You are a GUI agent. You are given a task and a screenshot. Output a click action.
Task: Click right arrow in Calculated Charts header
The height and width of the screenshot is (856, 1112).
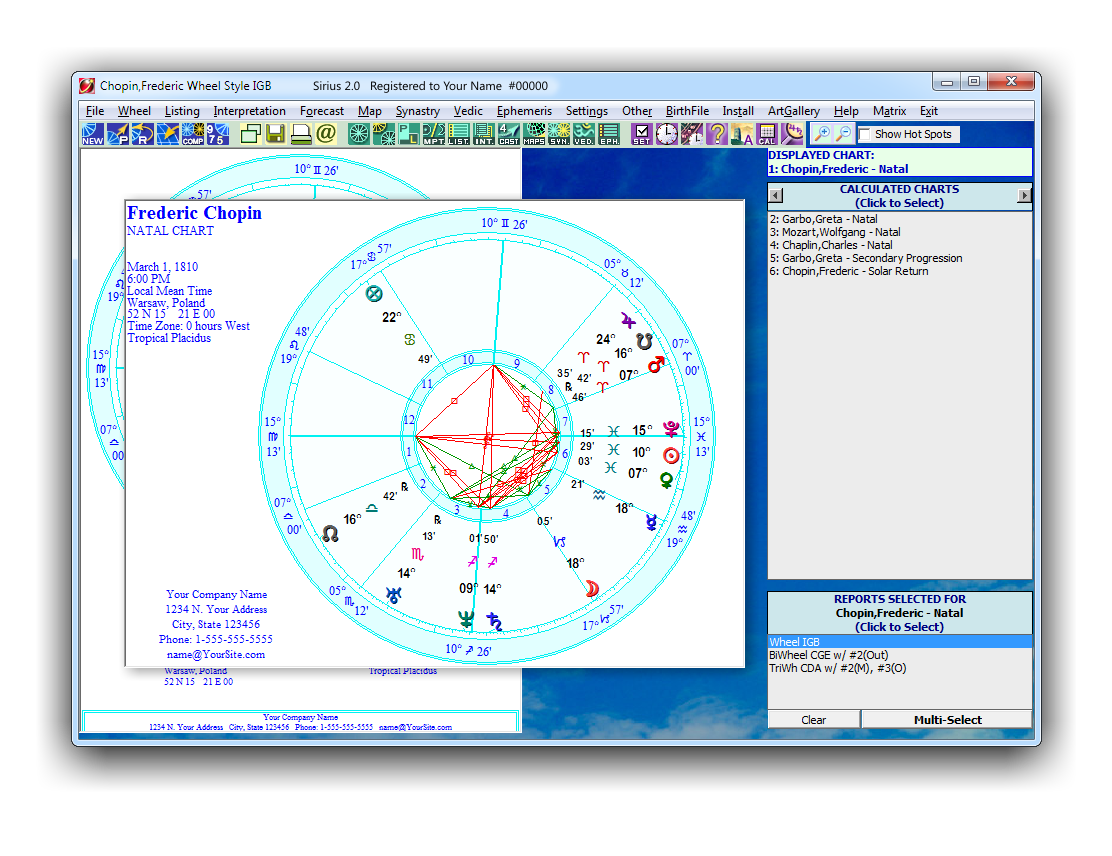(x=1024, y=195)
